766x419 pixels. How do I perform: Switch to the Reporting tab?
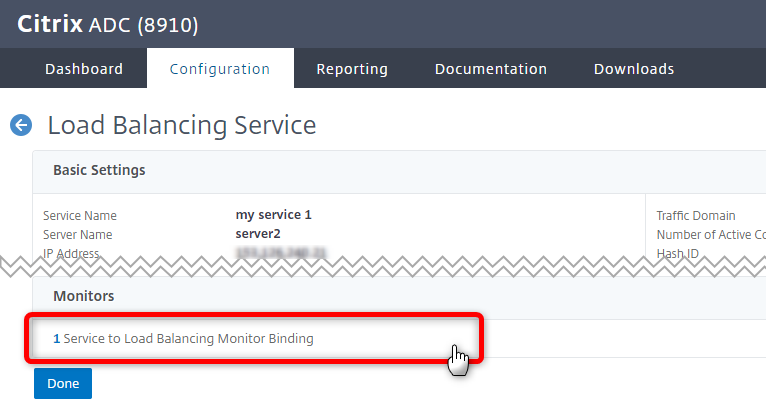click(x=352, y=69)
